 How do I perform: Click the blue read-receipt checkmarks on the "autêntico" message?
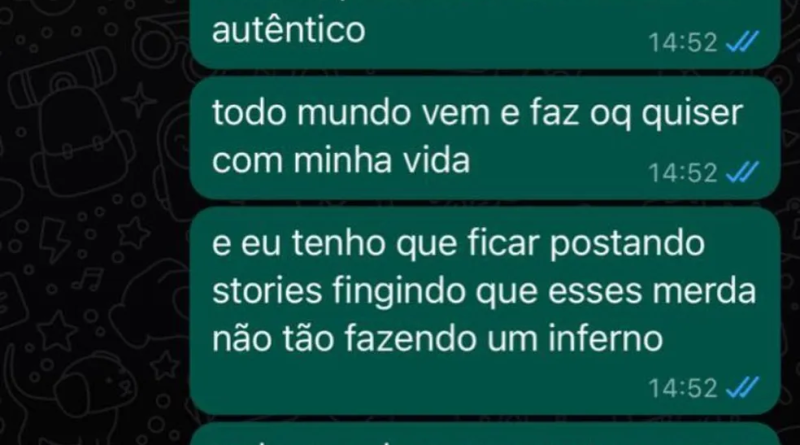click(742, 42)
